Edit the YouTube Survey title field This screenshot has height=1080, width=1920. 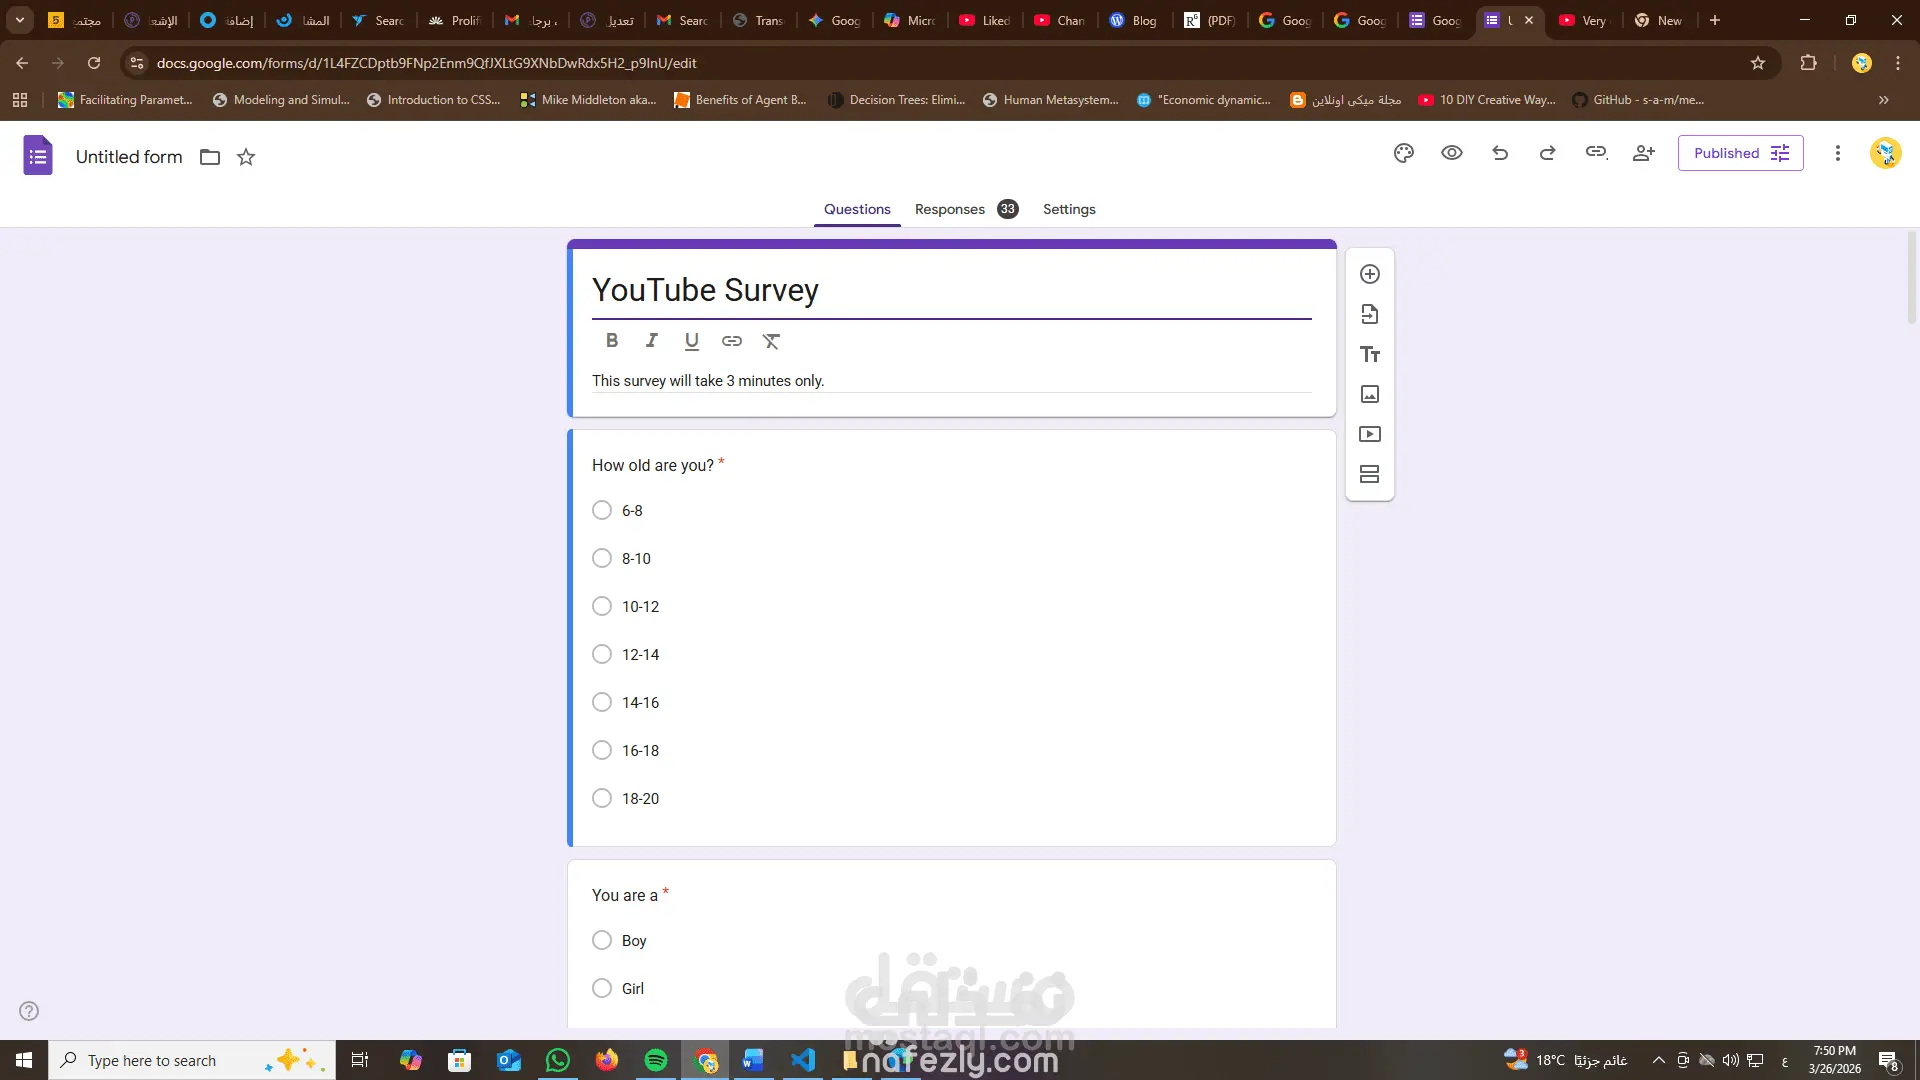[x=951, y=290]
